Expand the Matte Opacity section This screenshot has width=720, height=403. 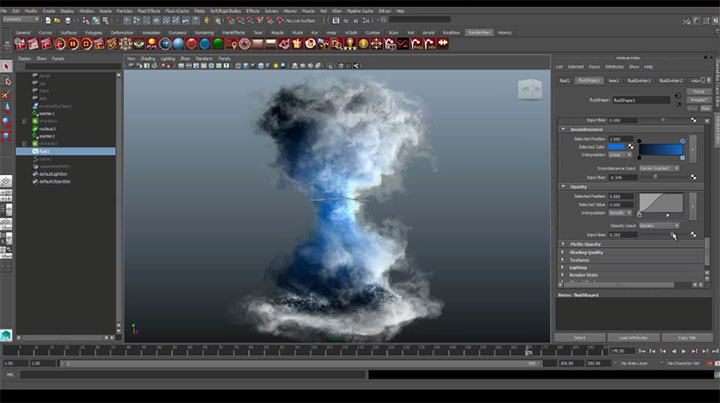[x=563, y=244]
